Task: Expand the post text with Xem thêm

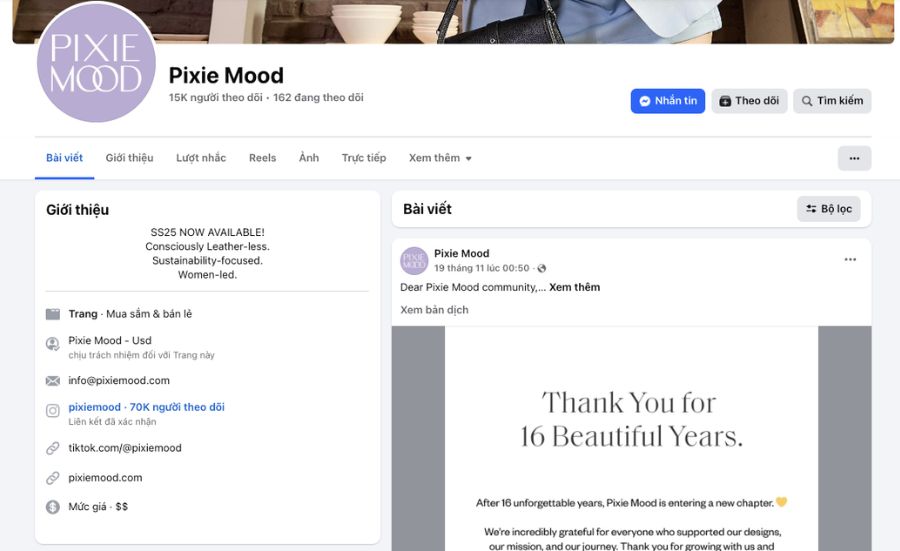Action: pos(575,287)
